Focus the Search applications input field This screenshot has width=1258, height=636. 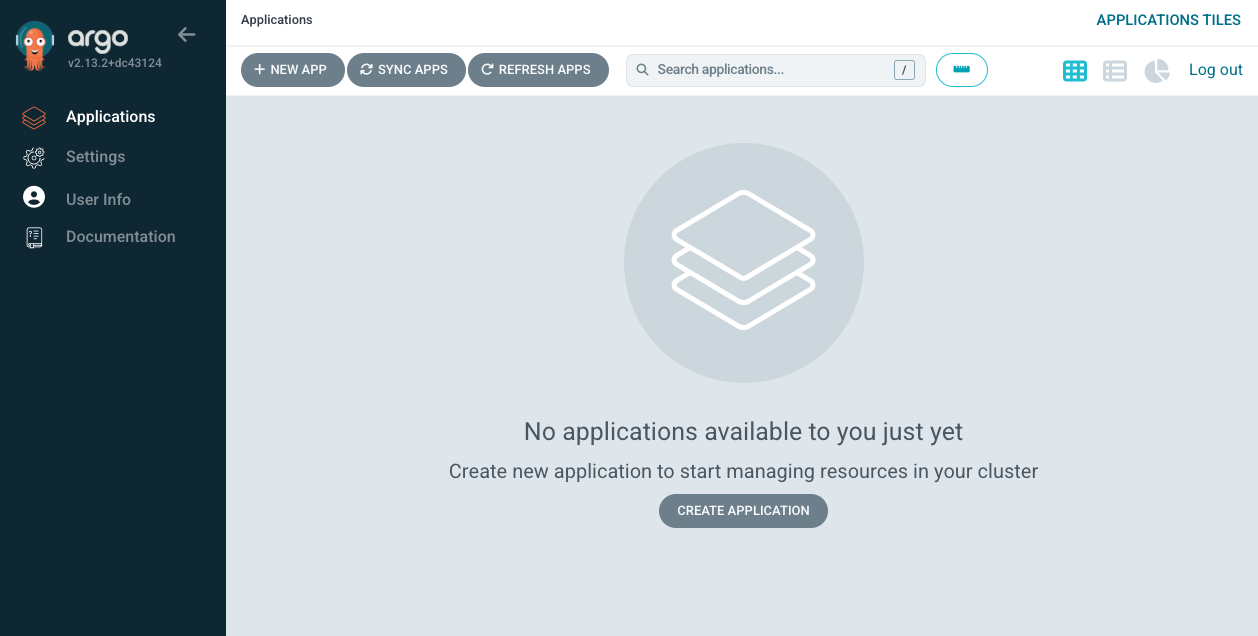(774, 70)
